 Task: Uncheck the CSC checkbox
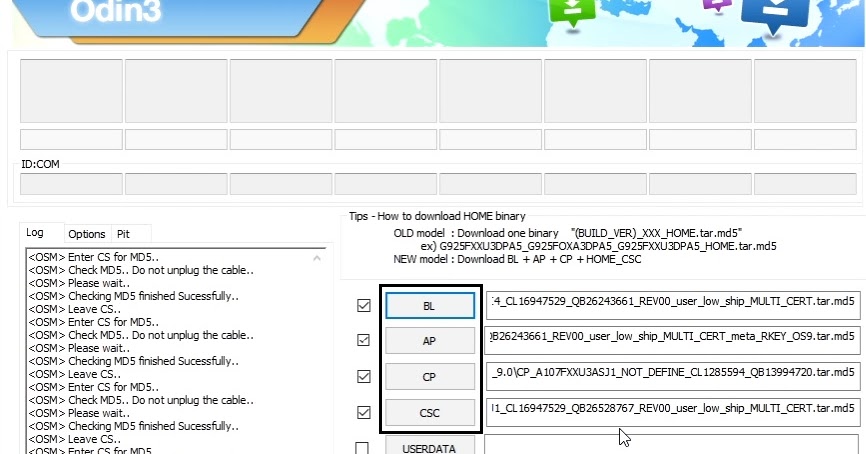[363, 412]
